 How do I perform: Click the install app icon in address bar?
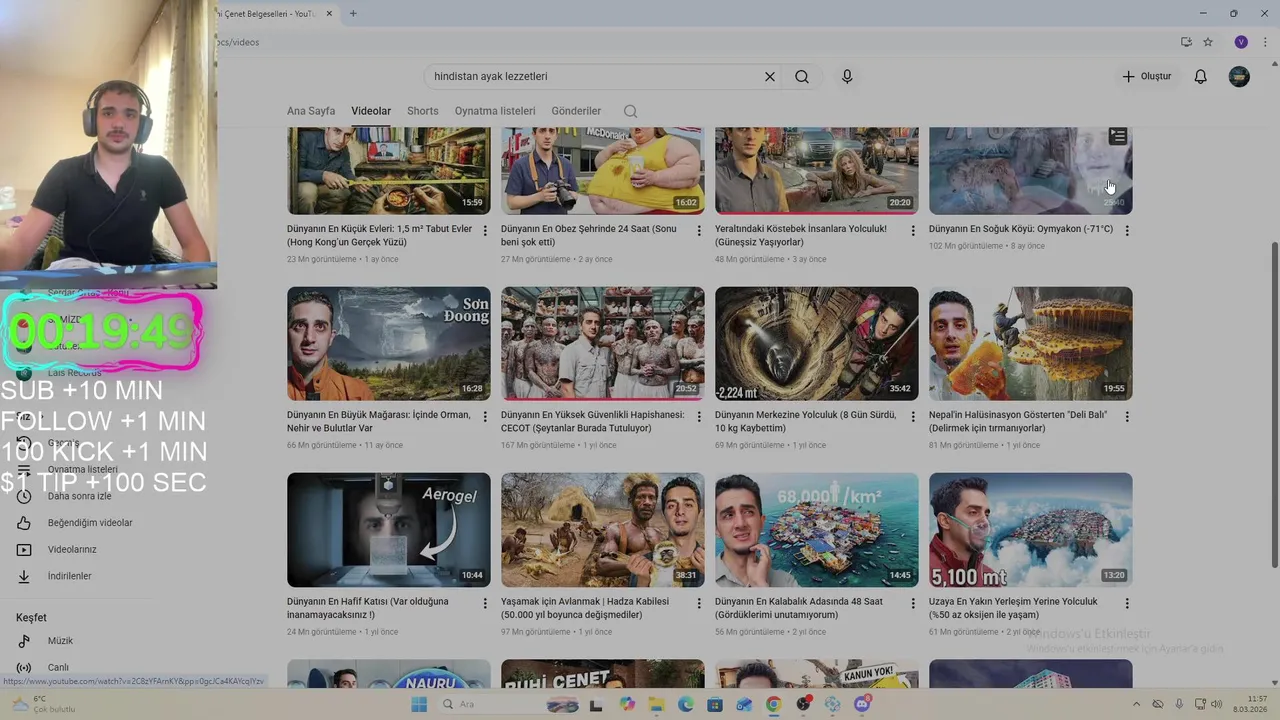(x=1186, y=42)
